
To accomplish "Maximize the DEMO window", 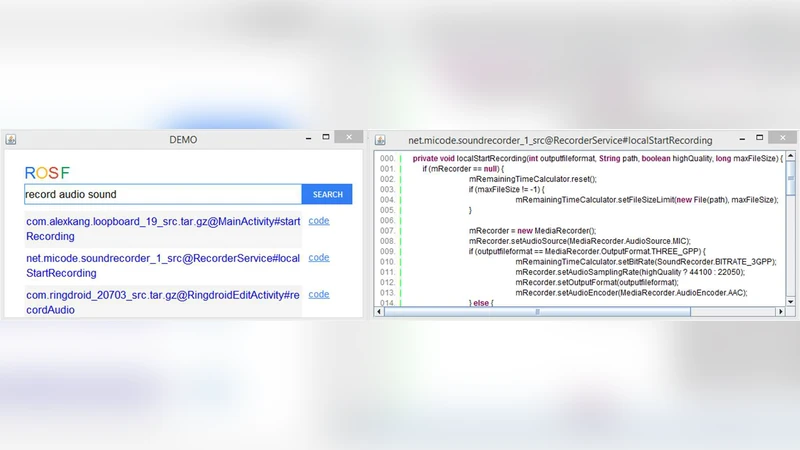I will [x=326, y=137].
